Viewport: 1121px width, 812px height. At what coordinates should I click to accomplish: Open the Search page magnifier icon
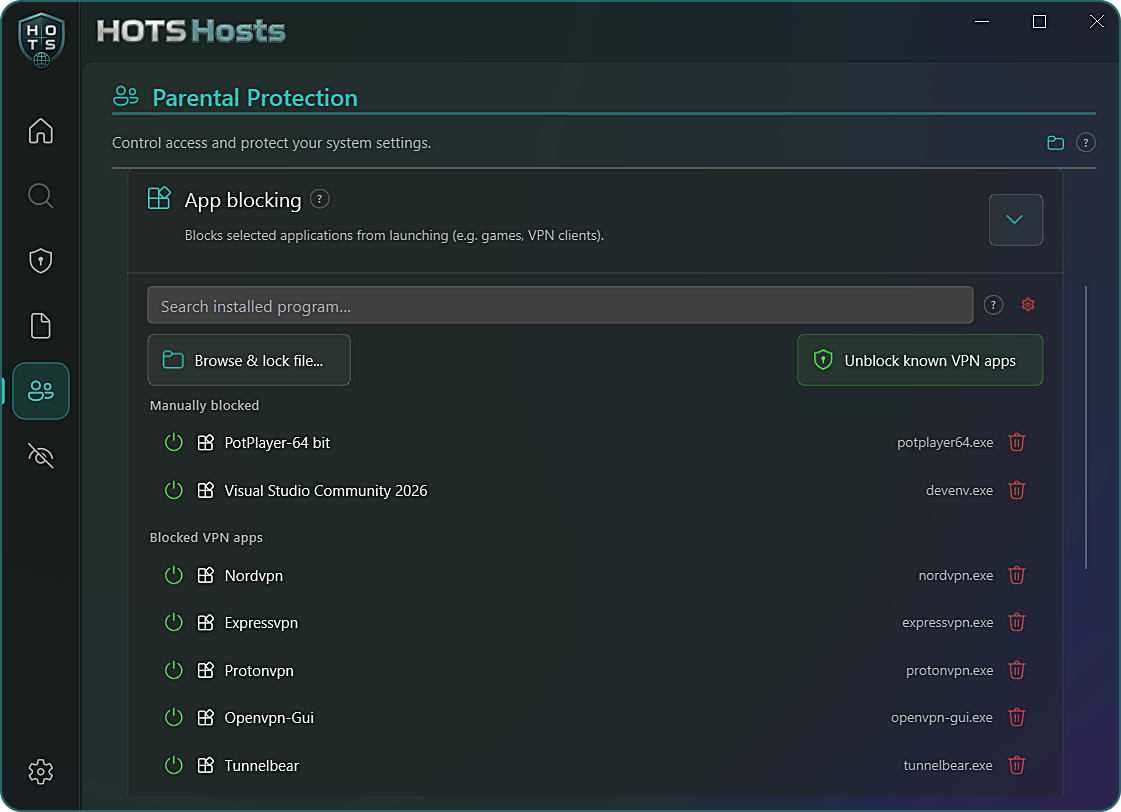(x=41, y=196)
